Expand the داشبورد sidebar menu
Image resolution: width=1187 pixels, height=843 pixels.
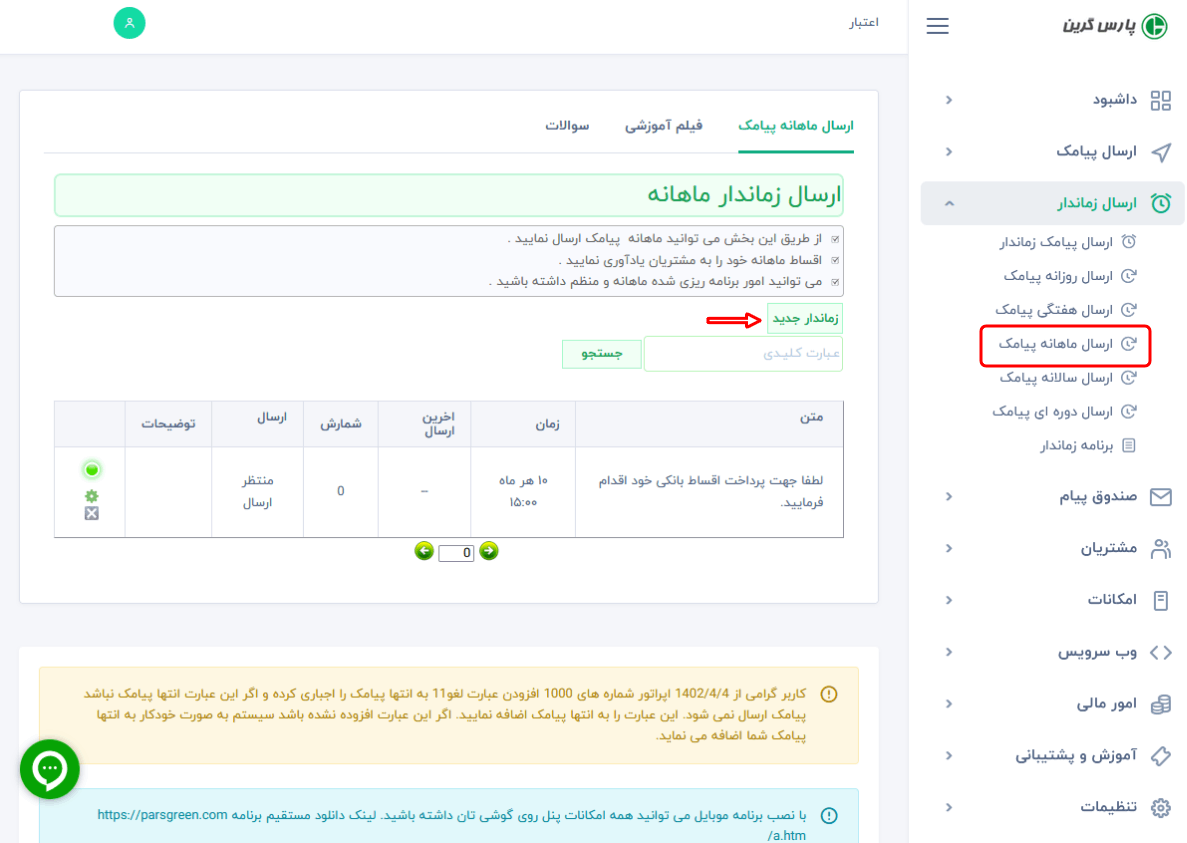pos(1100,100)
